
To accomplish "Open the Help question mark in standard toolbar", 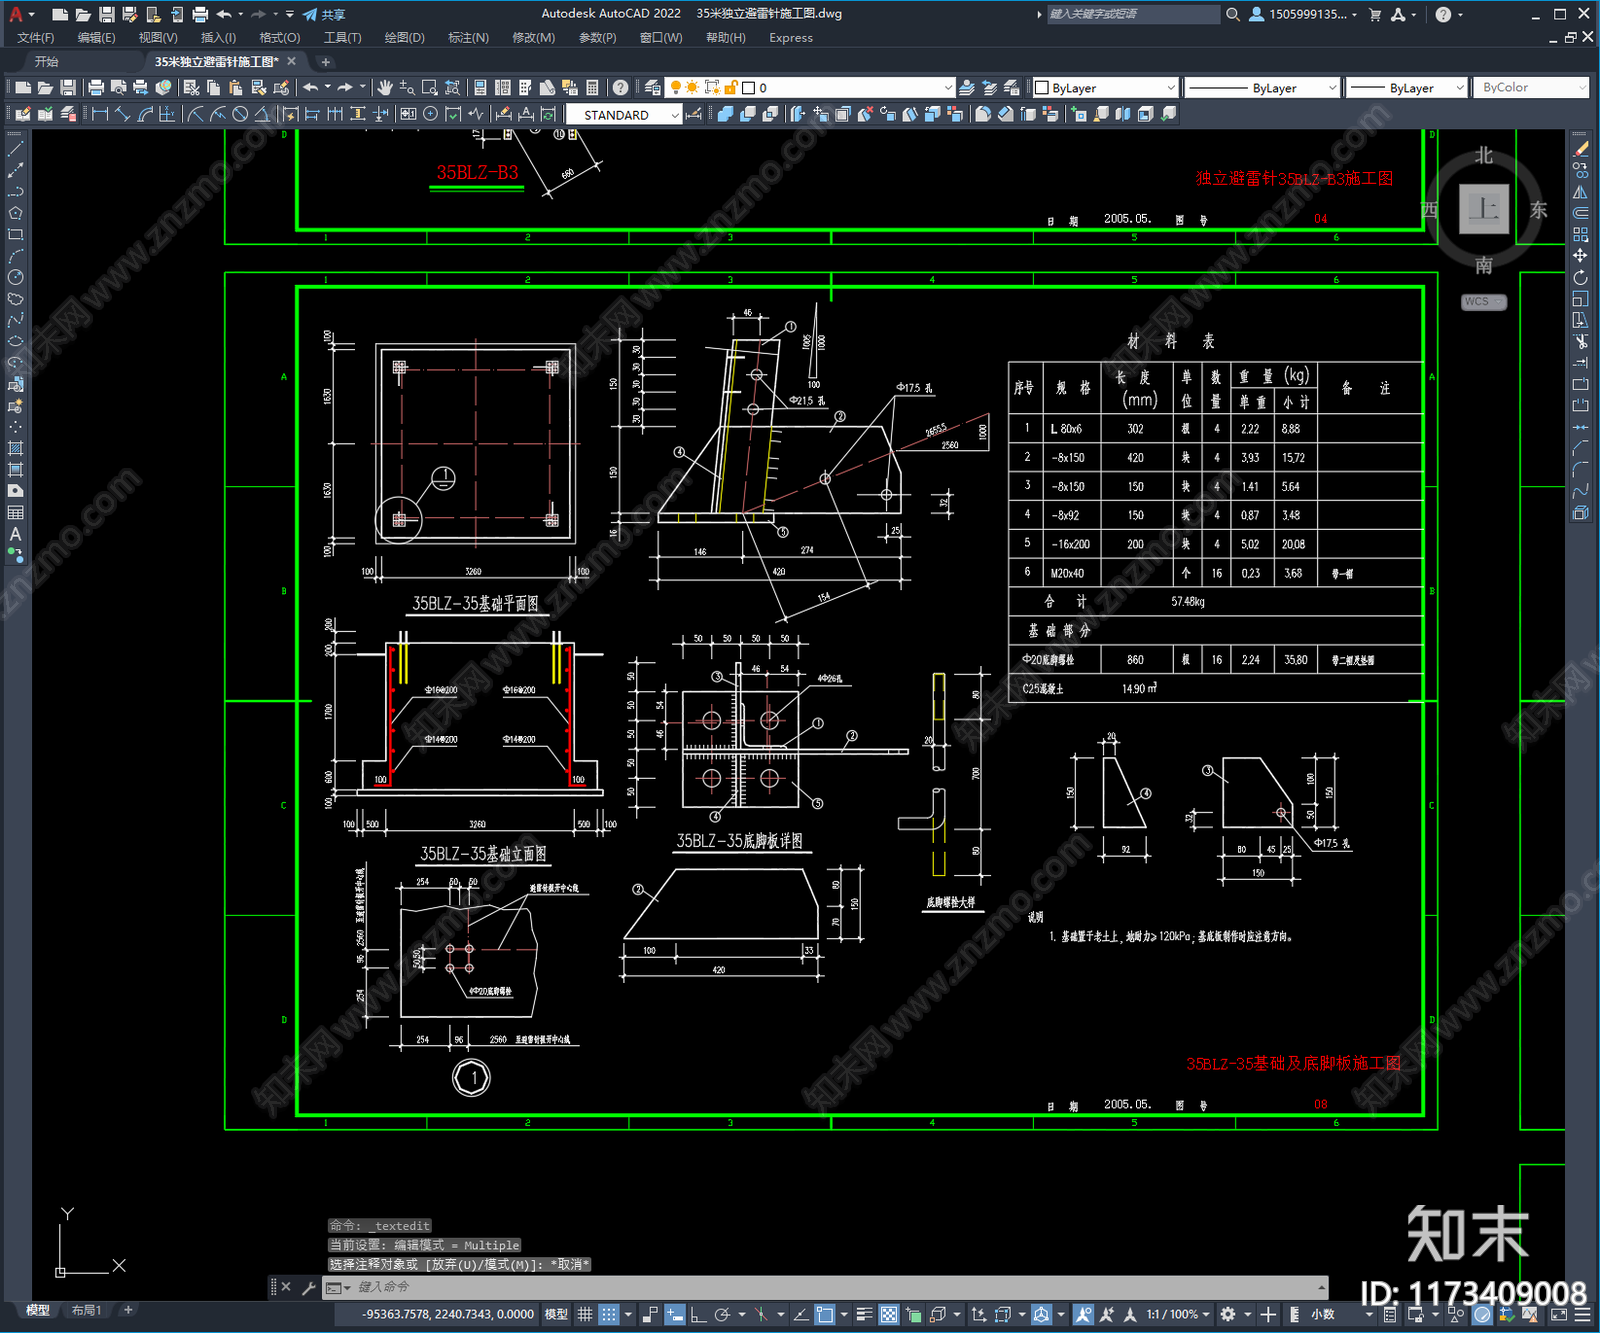I will (x=620, y=88).
